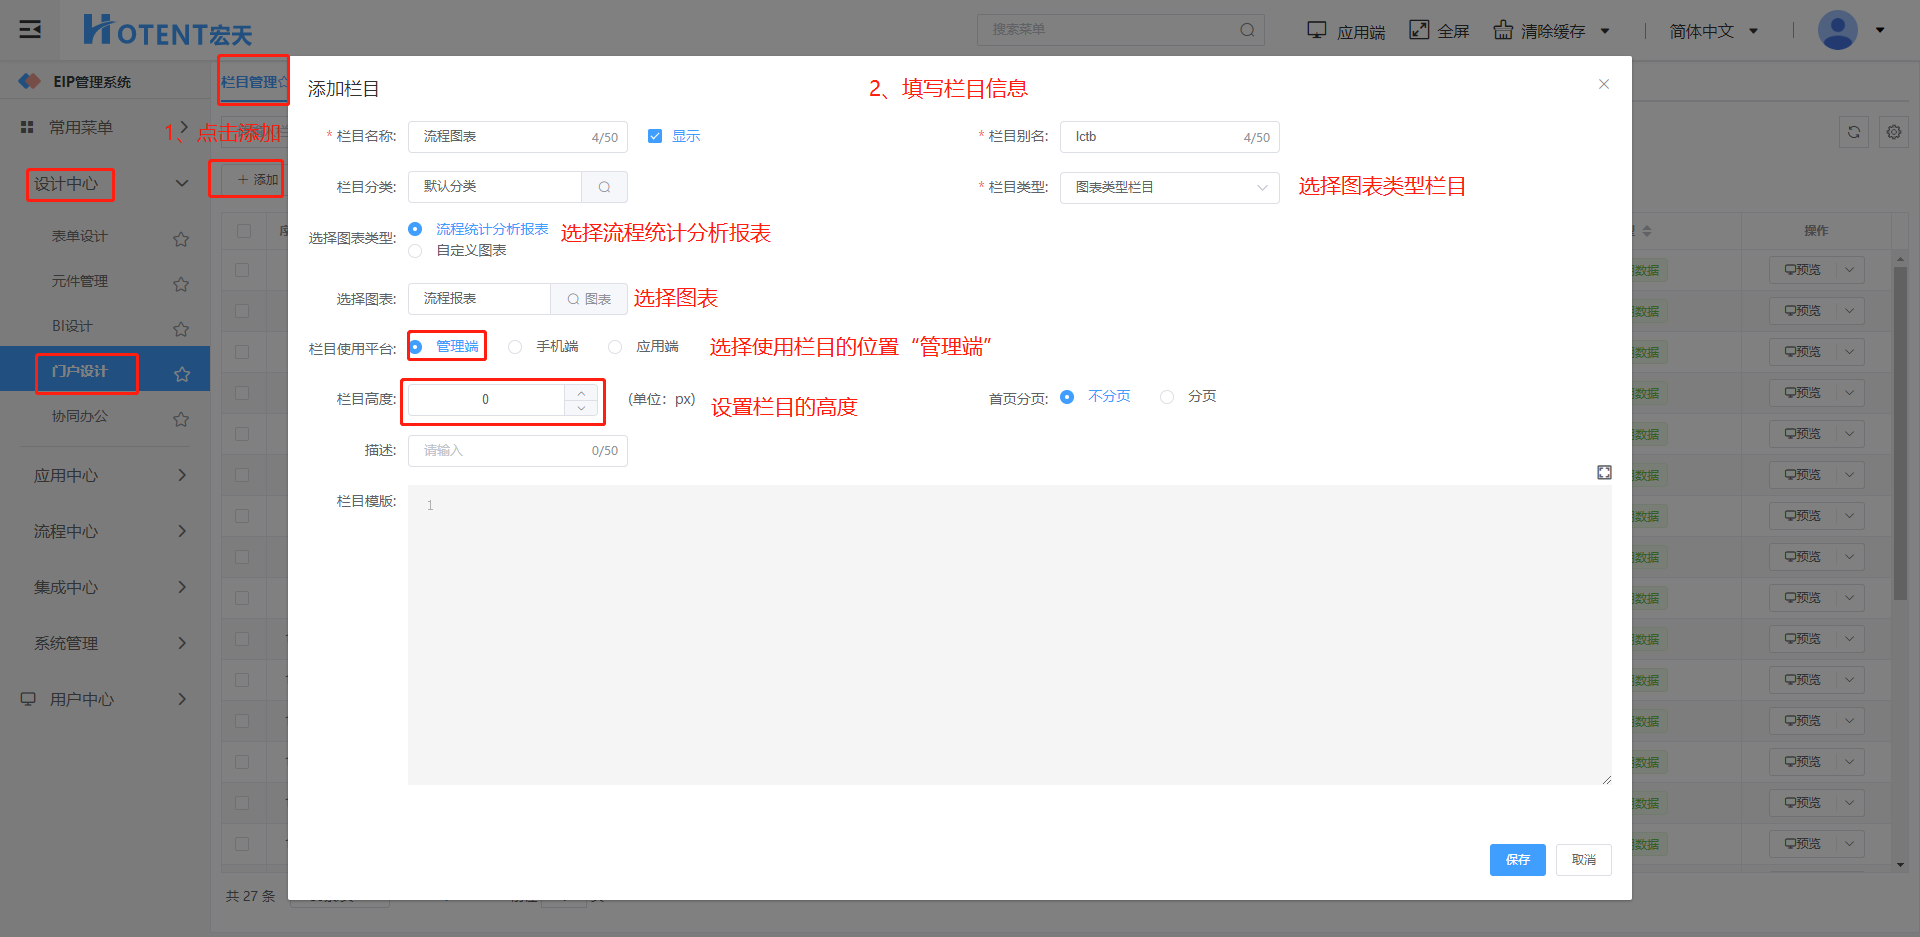Expand the template editor to fullscreen
This screenshot has height=937, width=1920.
[x=1604, y=472]
